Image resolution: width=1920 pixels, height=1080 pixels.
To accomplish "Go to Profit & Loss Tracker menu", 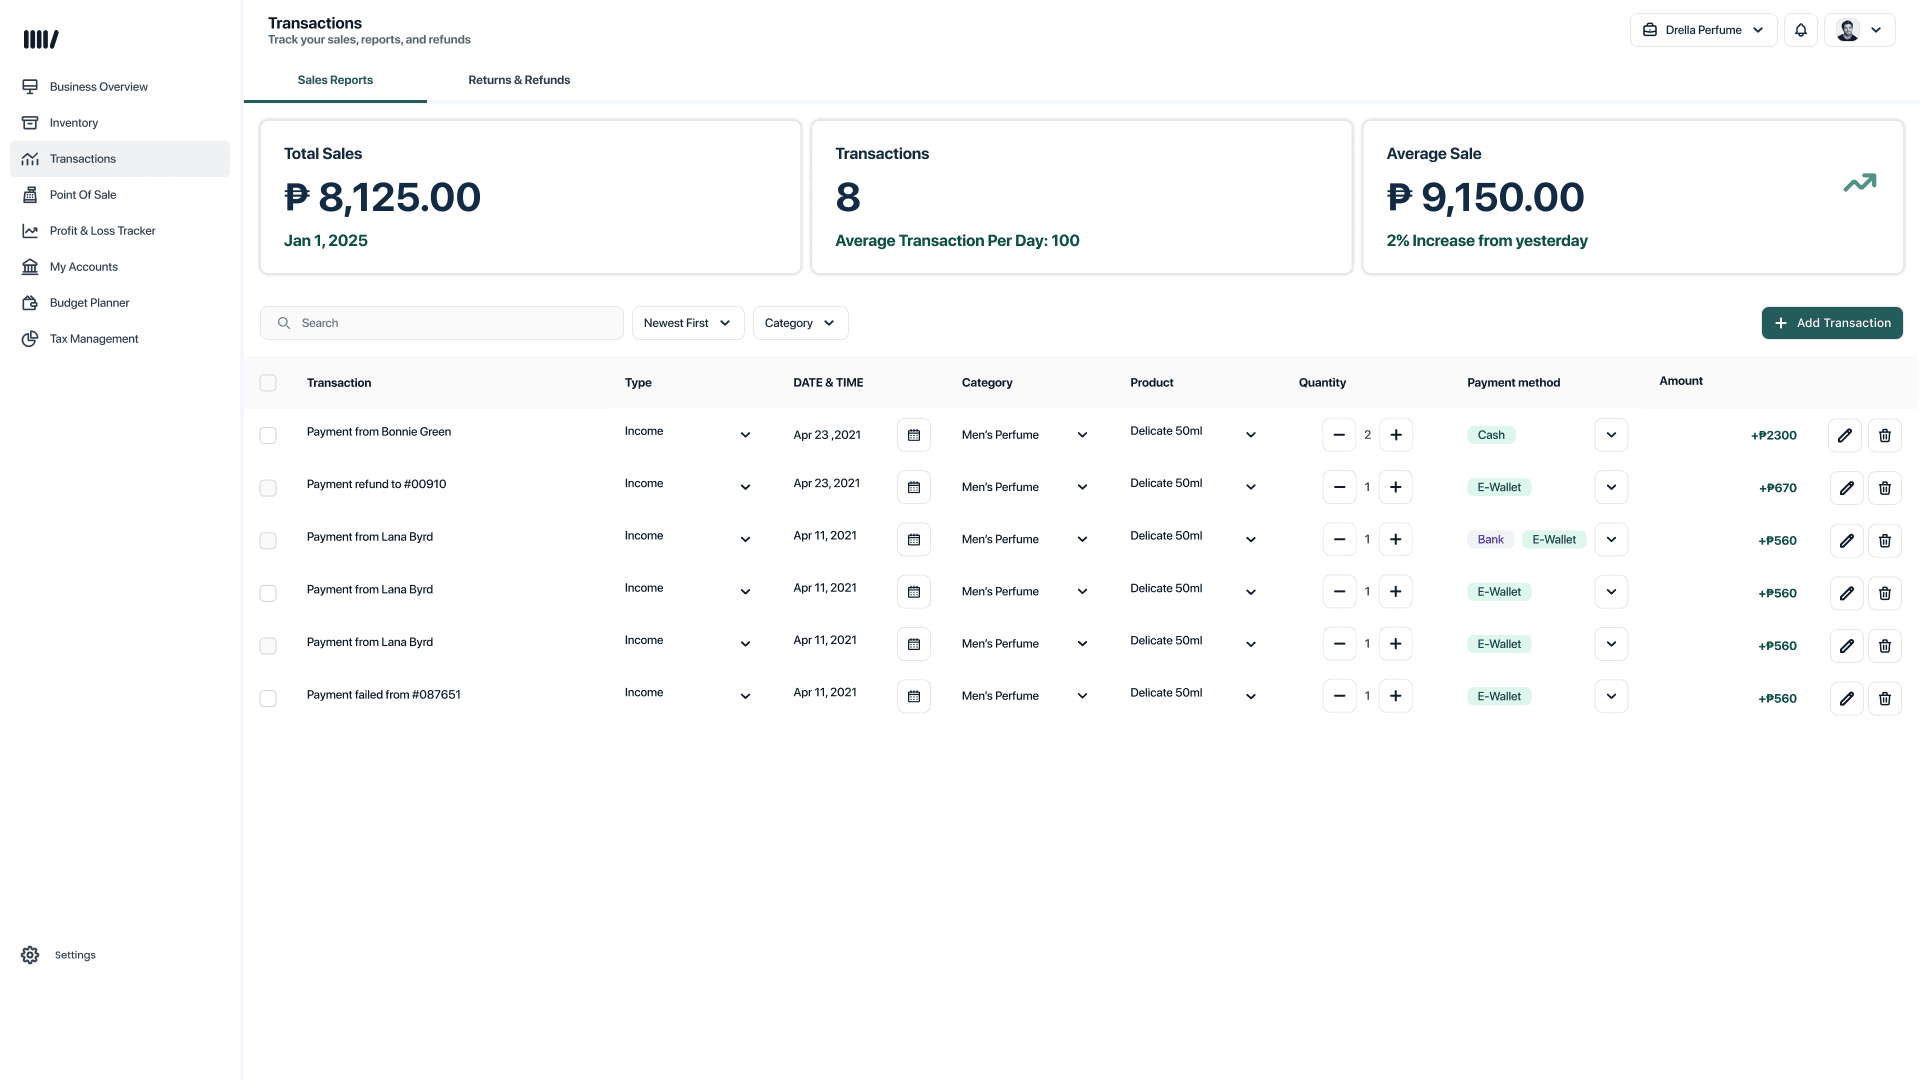I will point(102,231).
